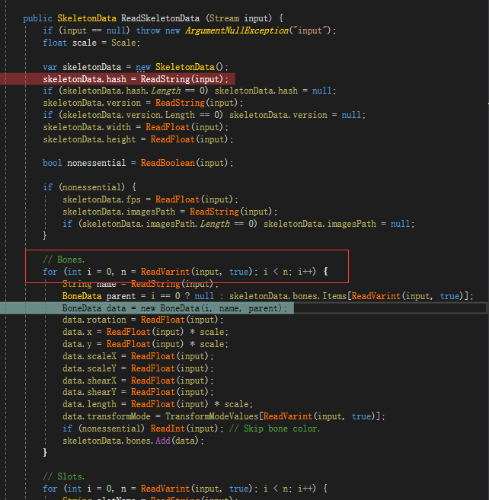Click the highlighted 'new BoneData(i, name, parent)' line
The image size is (489, 500).
[174, 308]
